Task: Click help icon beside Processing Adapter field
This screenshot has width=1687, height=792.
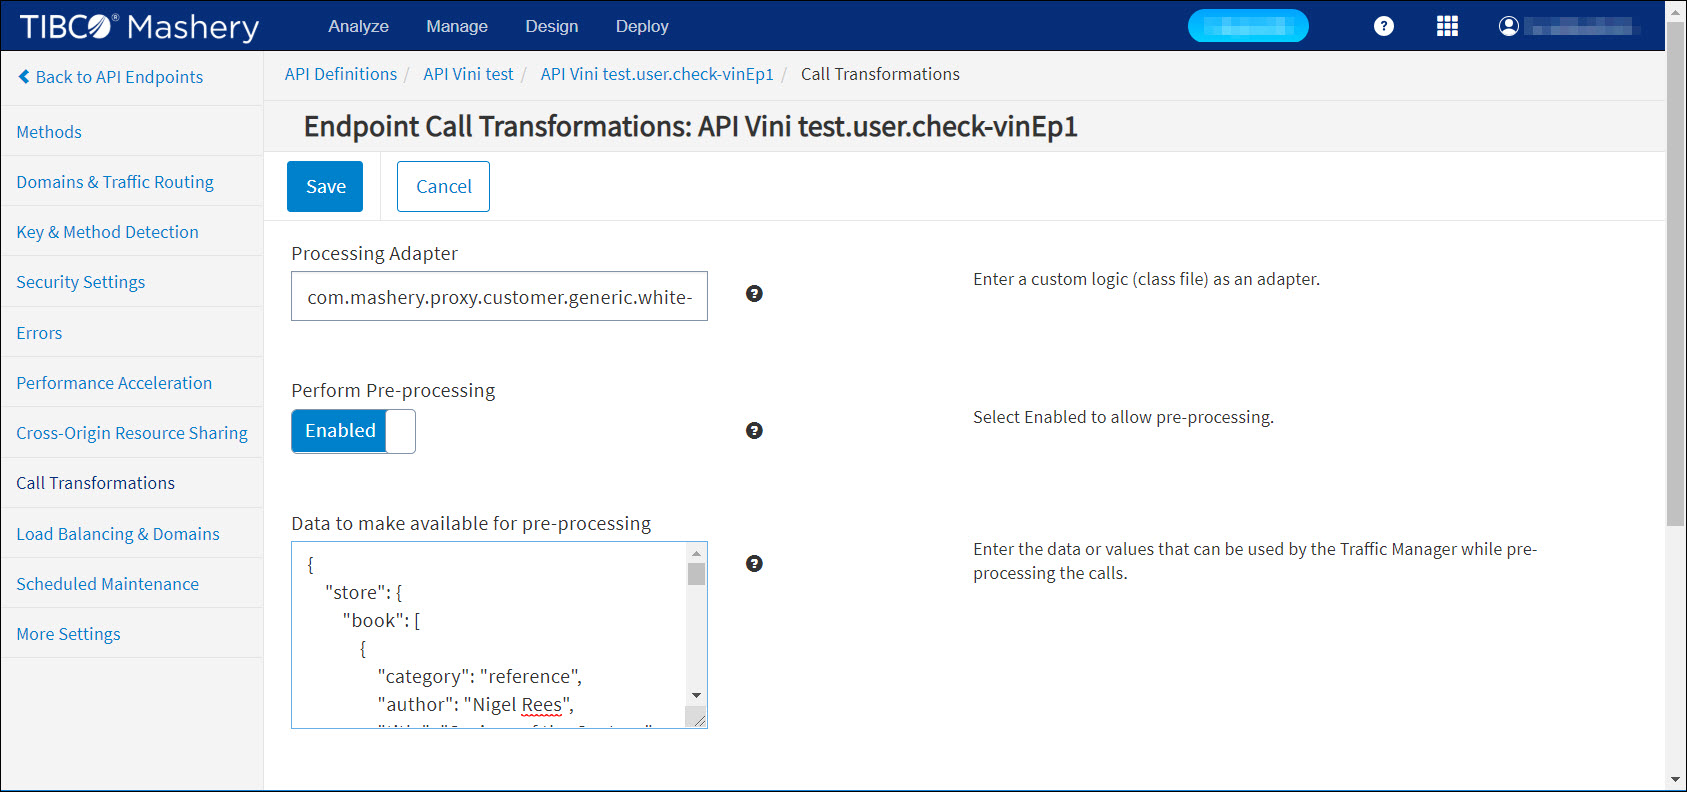Action: tap(754, 293)
